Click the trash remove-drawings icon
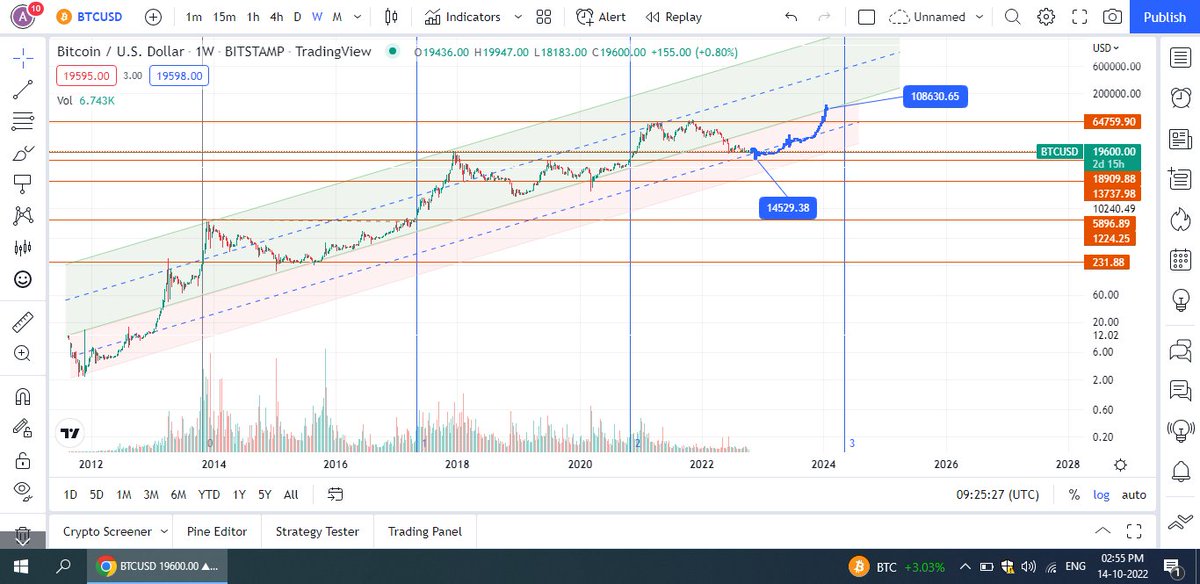 coord(21,535)
